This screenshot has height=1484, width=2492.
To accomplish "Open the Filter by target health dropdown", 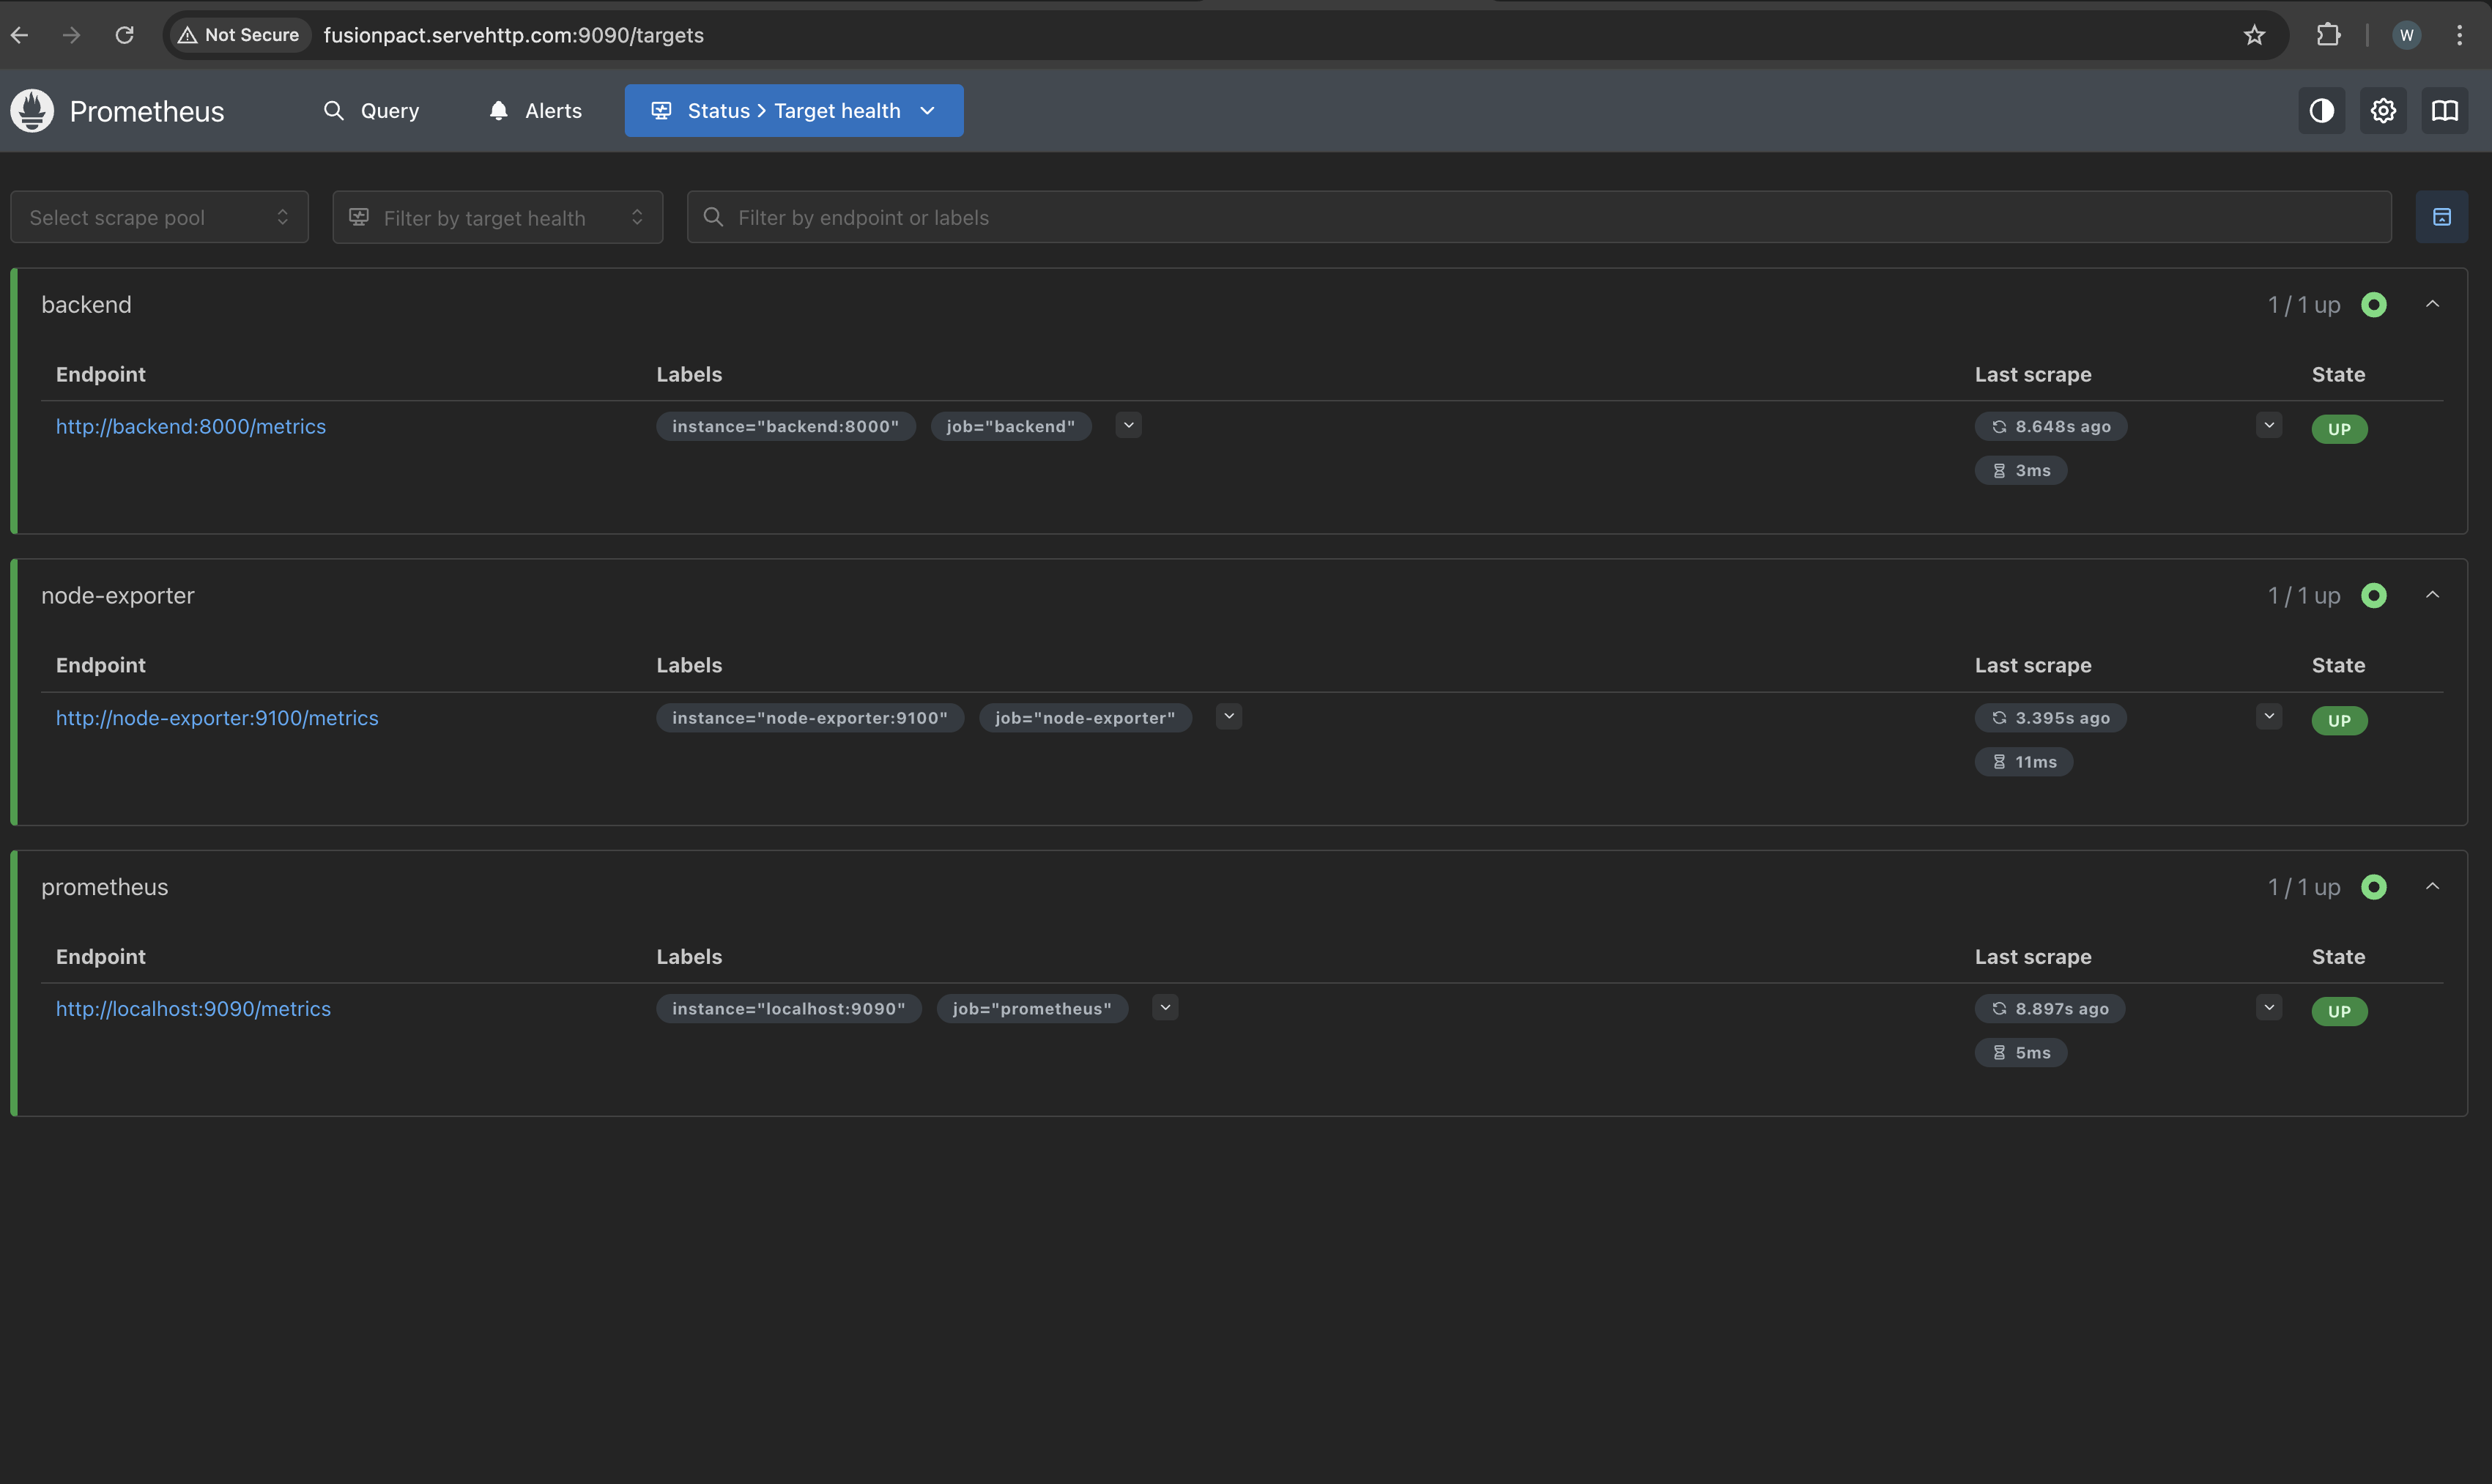I will (497, 217).
